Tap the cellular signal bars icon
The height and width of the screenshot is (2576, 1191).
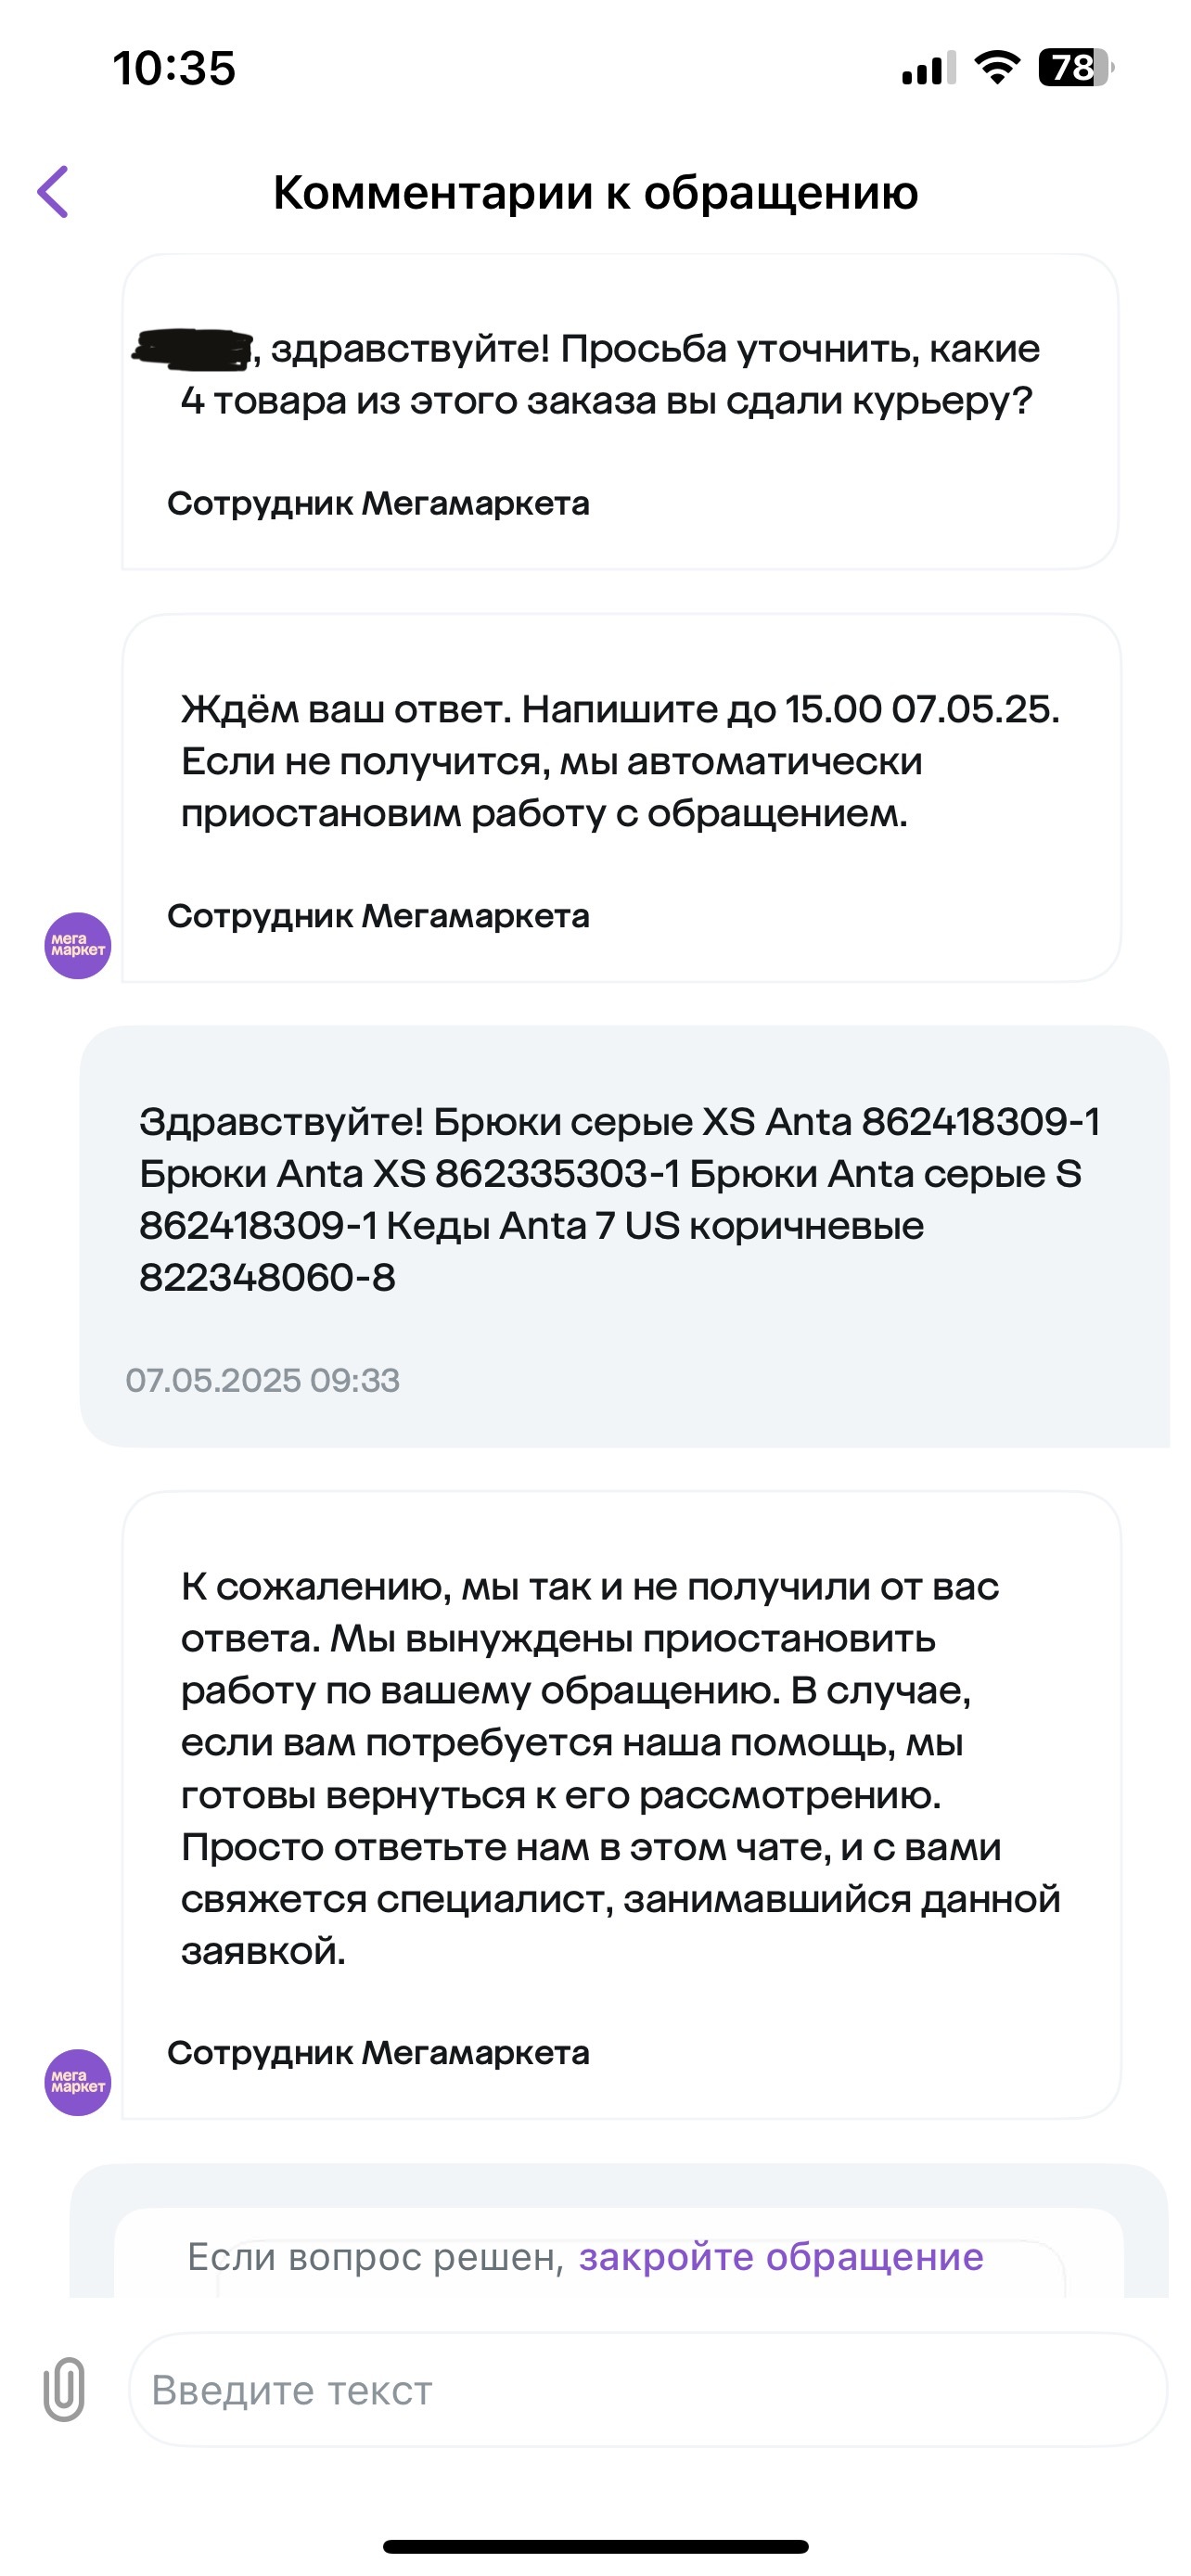pos(928,68)
